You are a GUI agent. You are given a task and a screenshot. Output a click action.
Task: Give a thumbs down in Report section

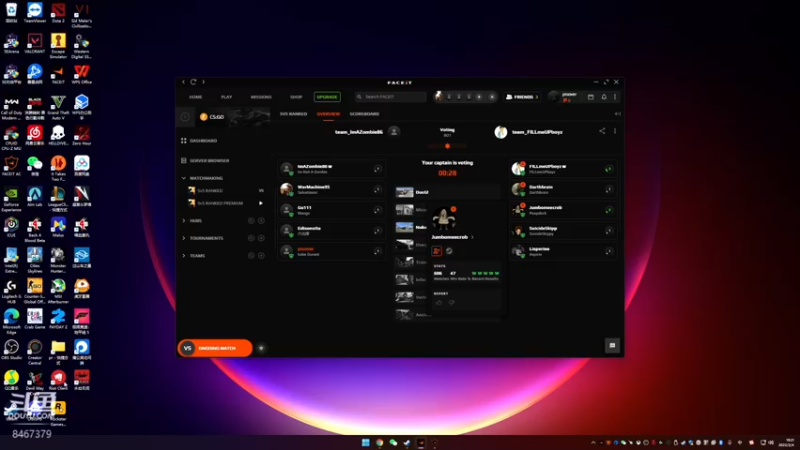pyautogui.click(x=452, y=303)
